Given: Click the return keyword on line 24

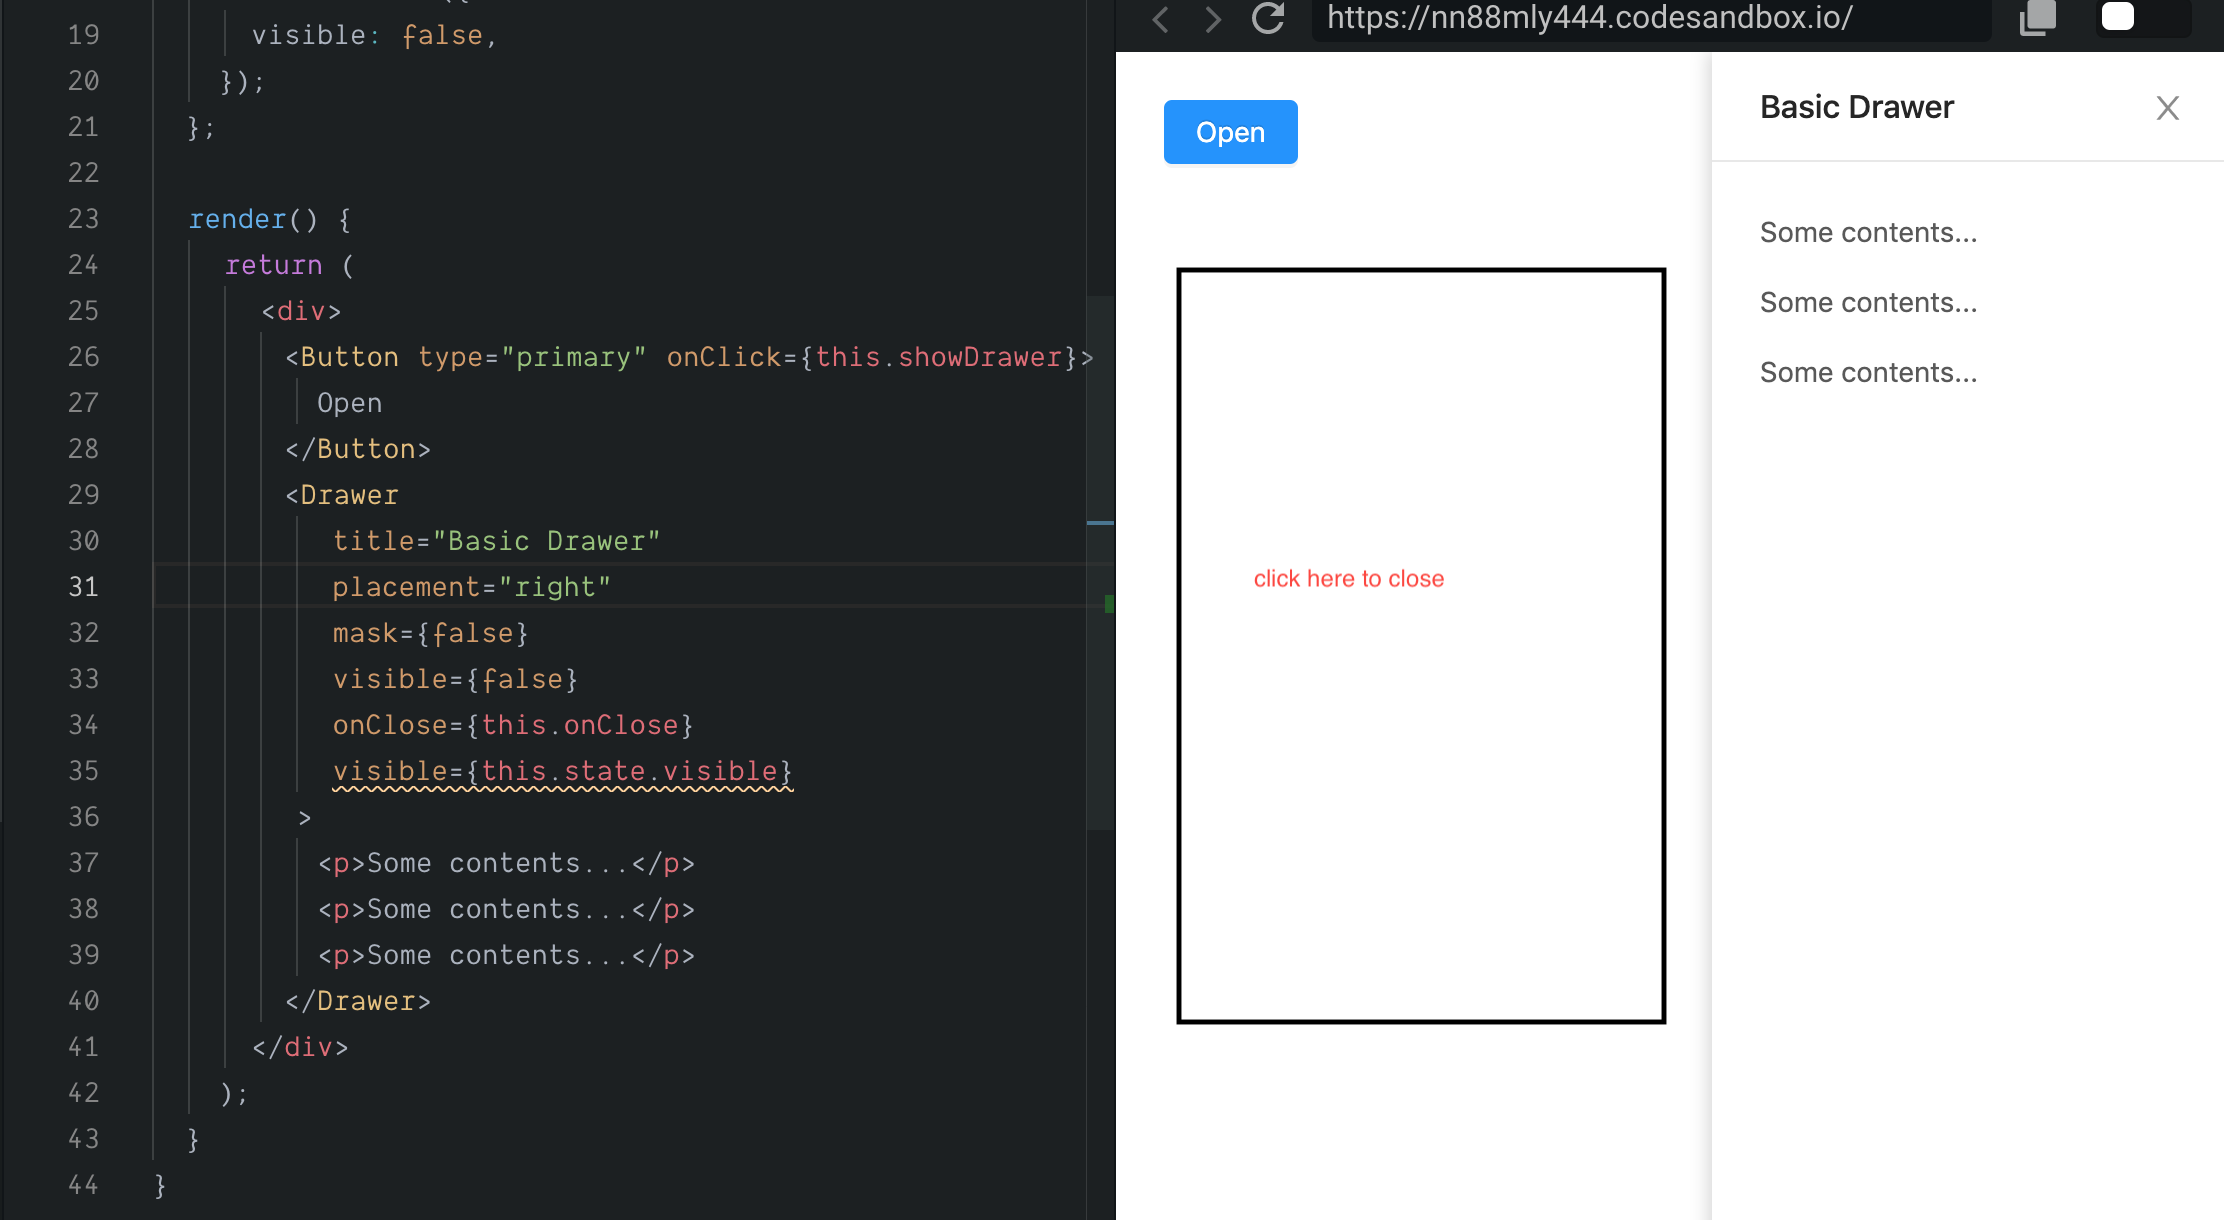Looking at the screenshot, I should point(273,265).
